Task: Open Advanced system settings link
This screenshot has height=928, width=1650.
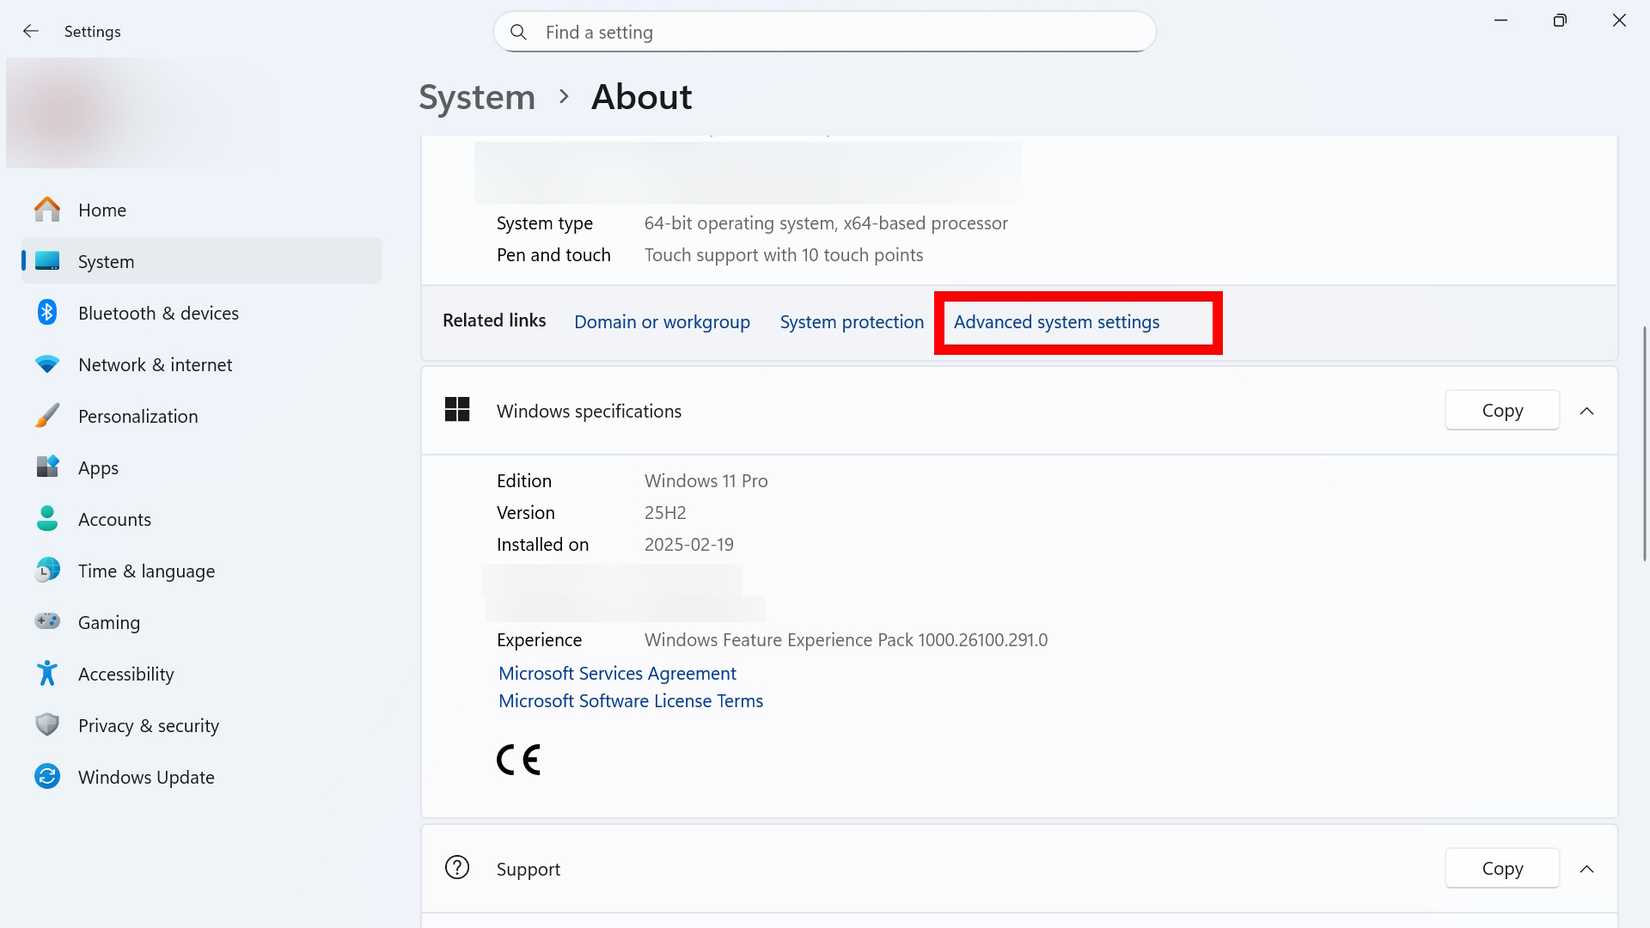Action: click(x=1056, y=322)
